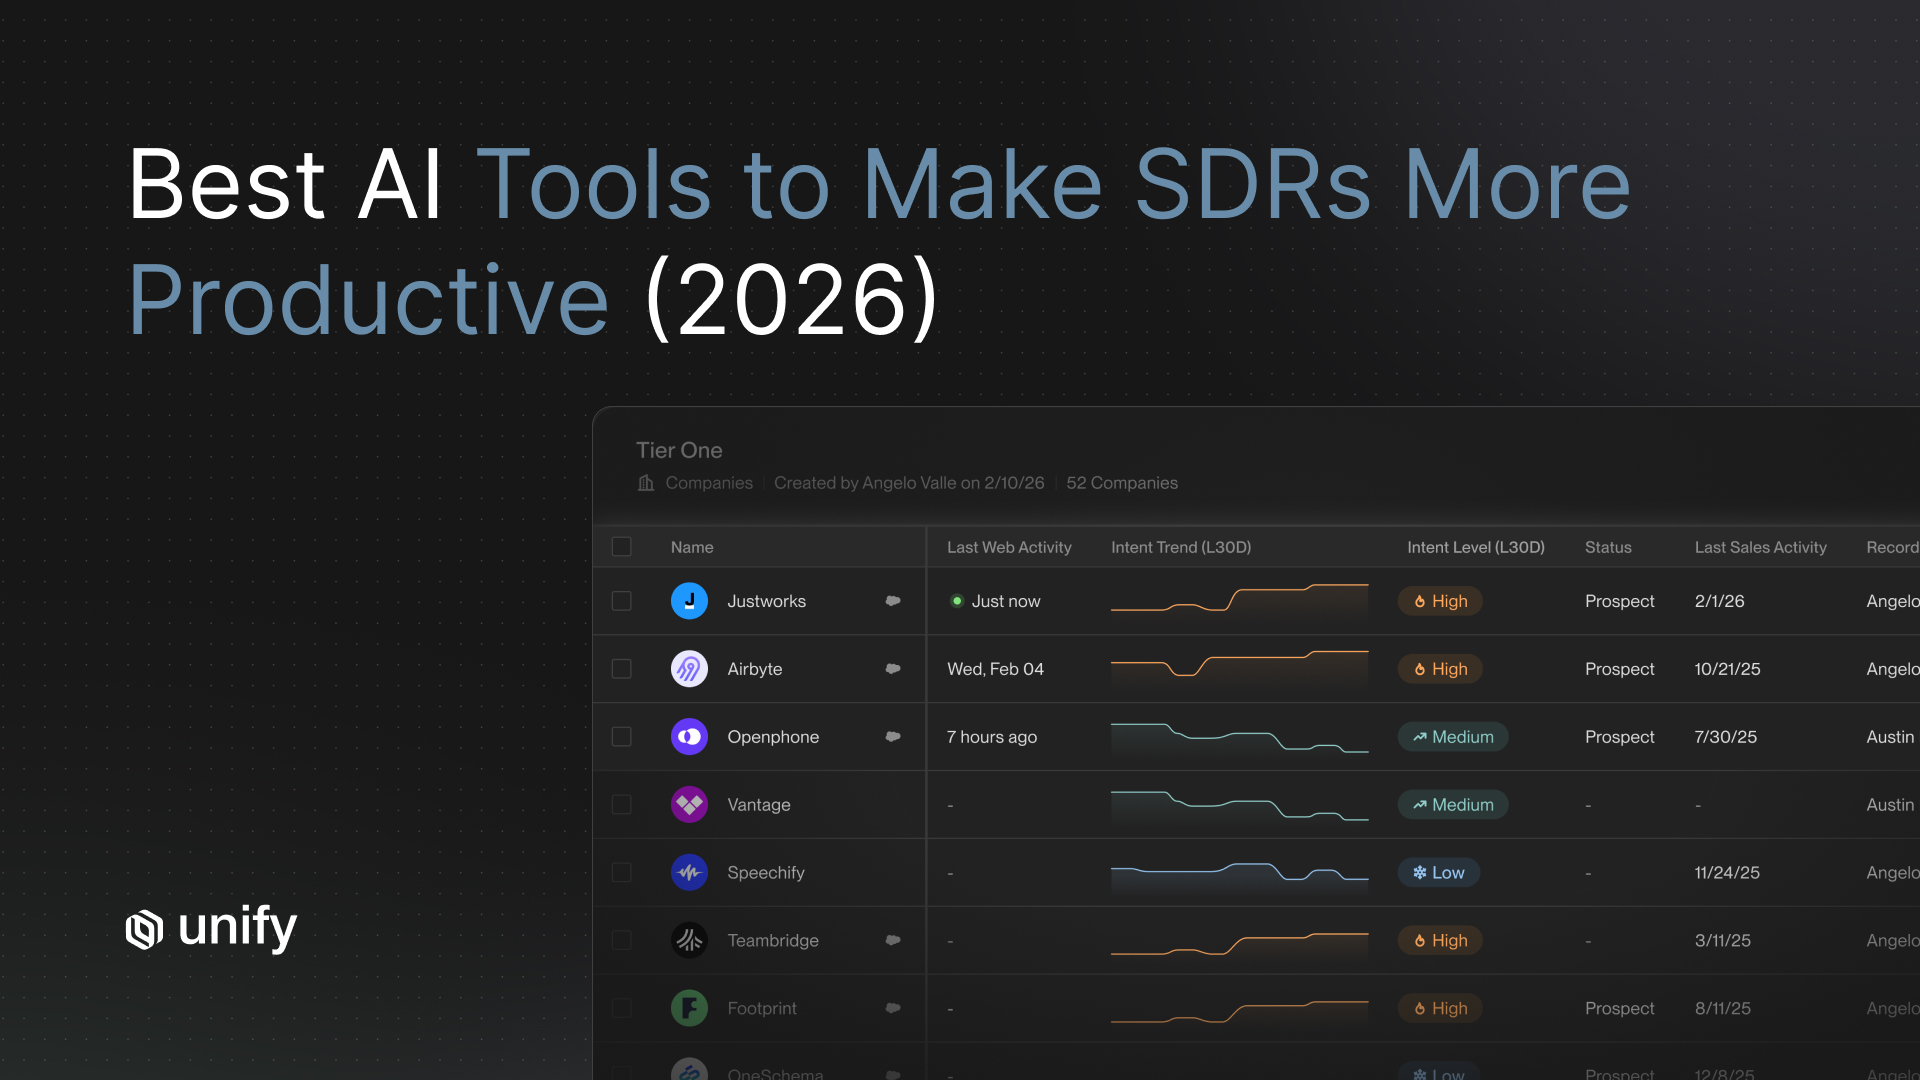This screenshot has width=1920, height=1080.
Task: Click 'Created by Angelo Valle on 2/10/26'
Action: (909, 483)
